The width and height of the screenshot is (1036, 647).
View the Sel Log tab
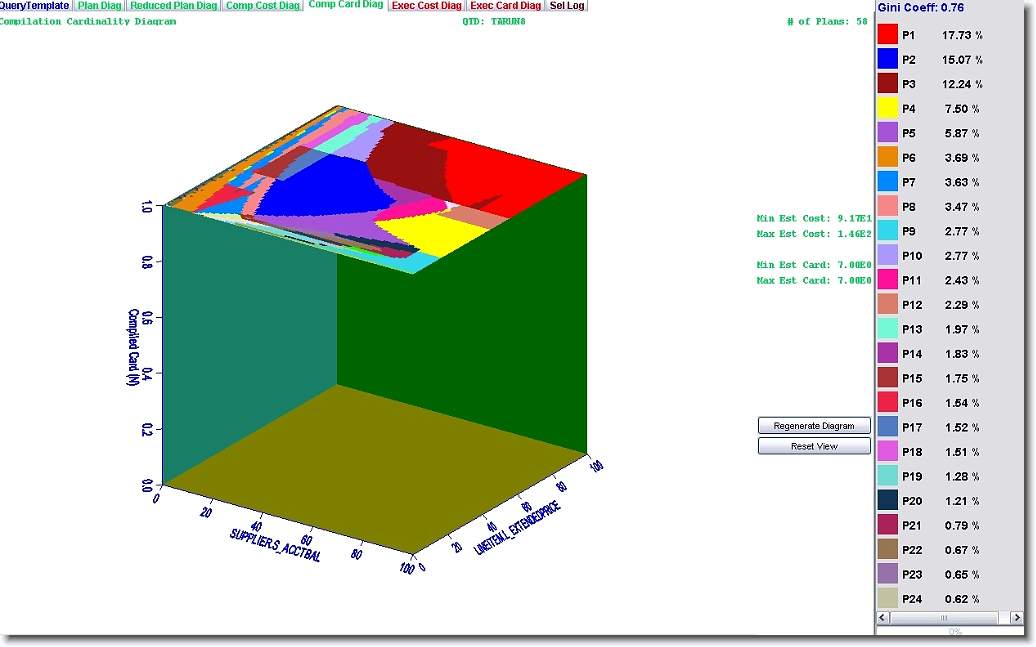point(567,6)
